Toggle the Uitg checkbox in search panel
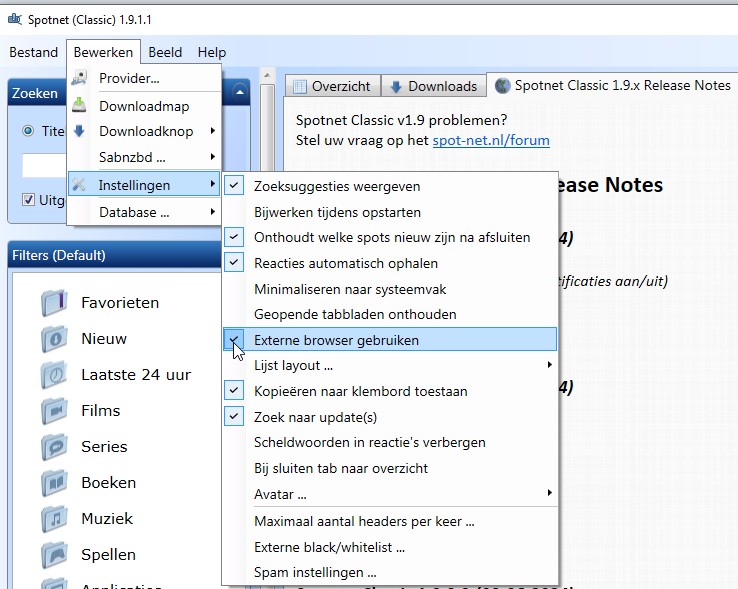The width and height of the screenshot is (738, 589). tap(28, 200)
